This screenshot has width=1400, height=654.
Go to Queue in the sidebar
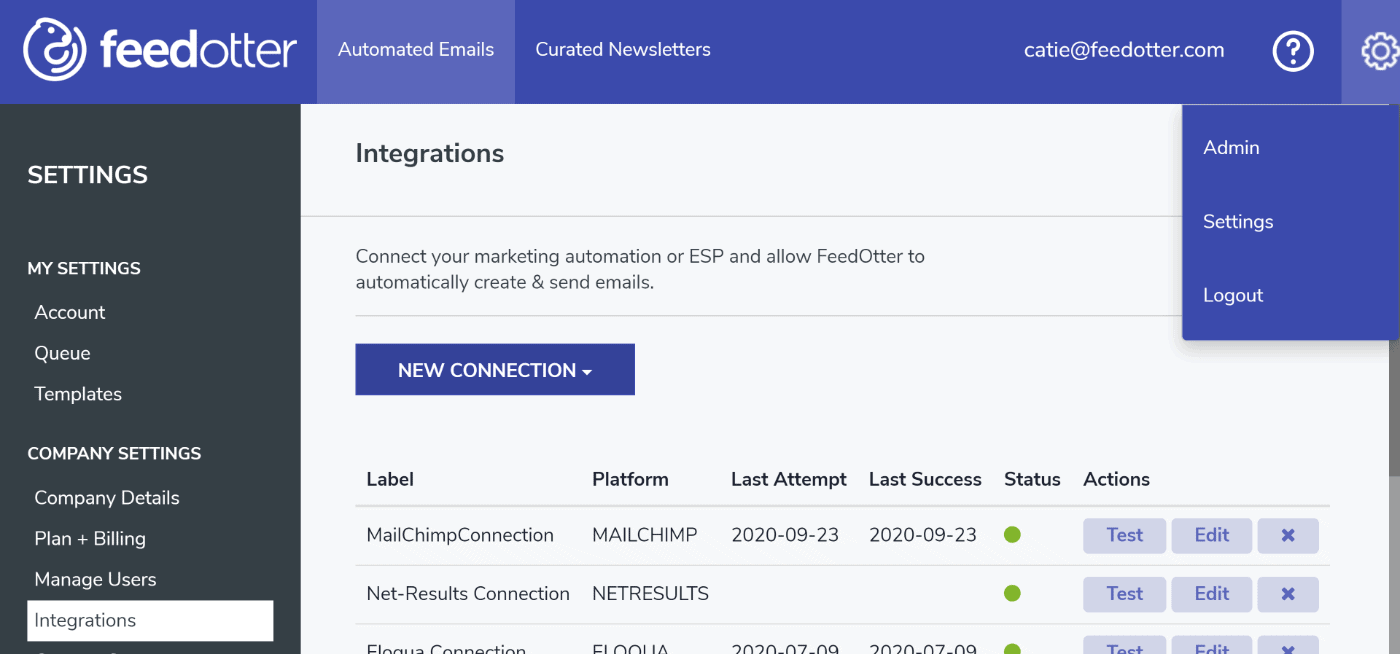[62, 354]
